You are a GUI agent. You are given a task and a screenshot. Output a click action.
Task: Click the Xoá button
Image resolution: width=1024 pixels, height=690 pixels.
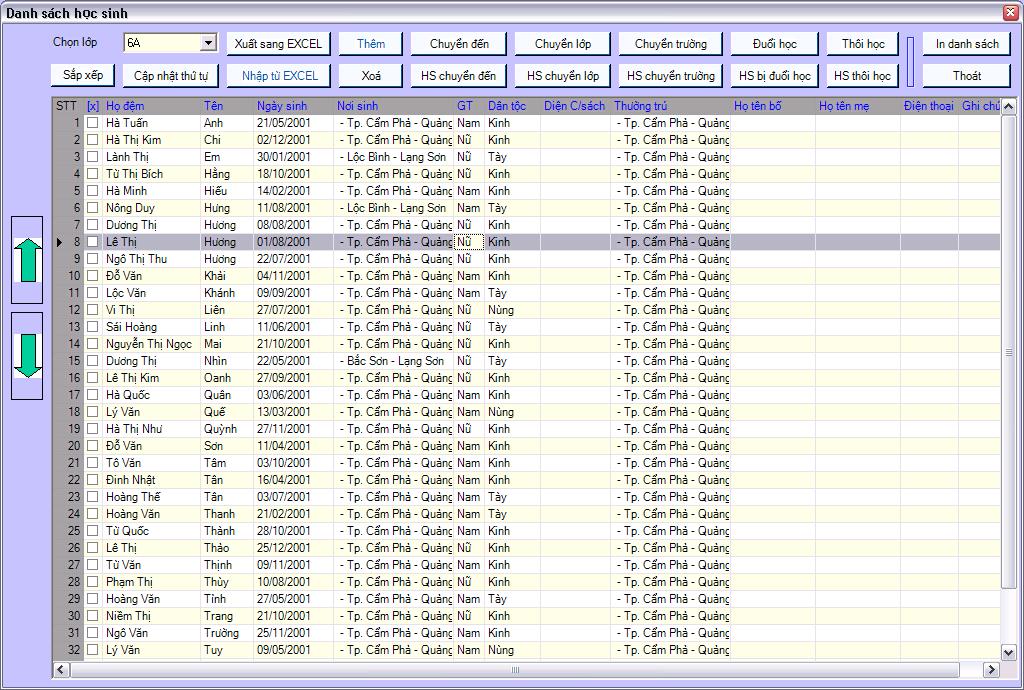(x=371, y=76)
